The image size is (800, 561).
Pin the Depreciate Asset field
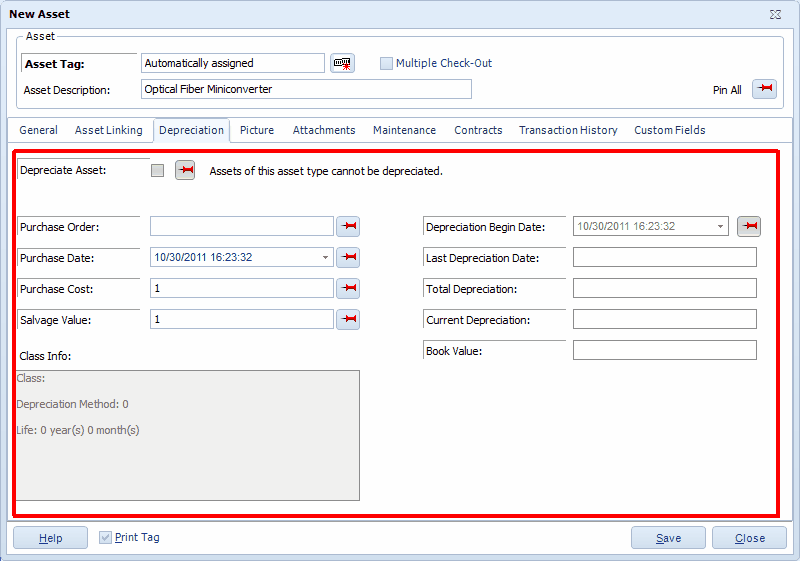coord(185,170)
